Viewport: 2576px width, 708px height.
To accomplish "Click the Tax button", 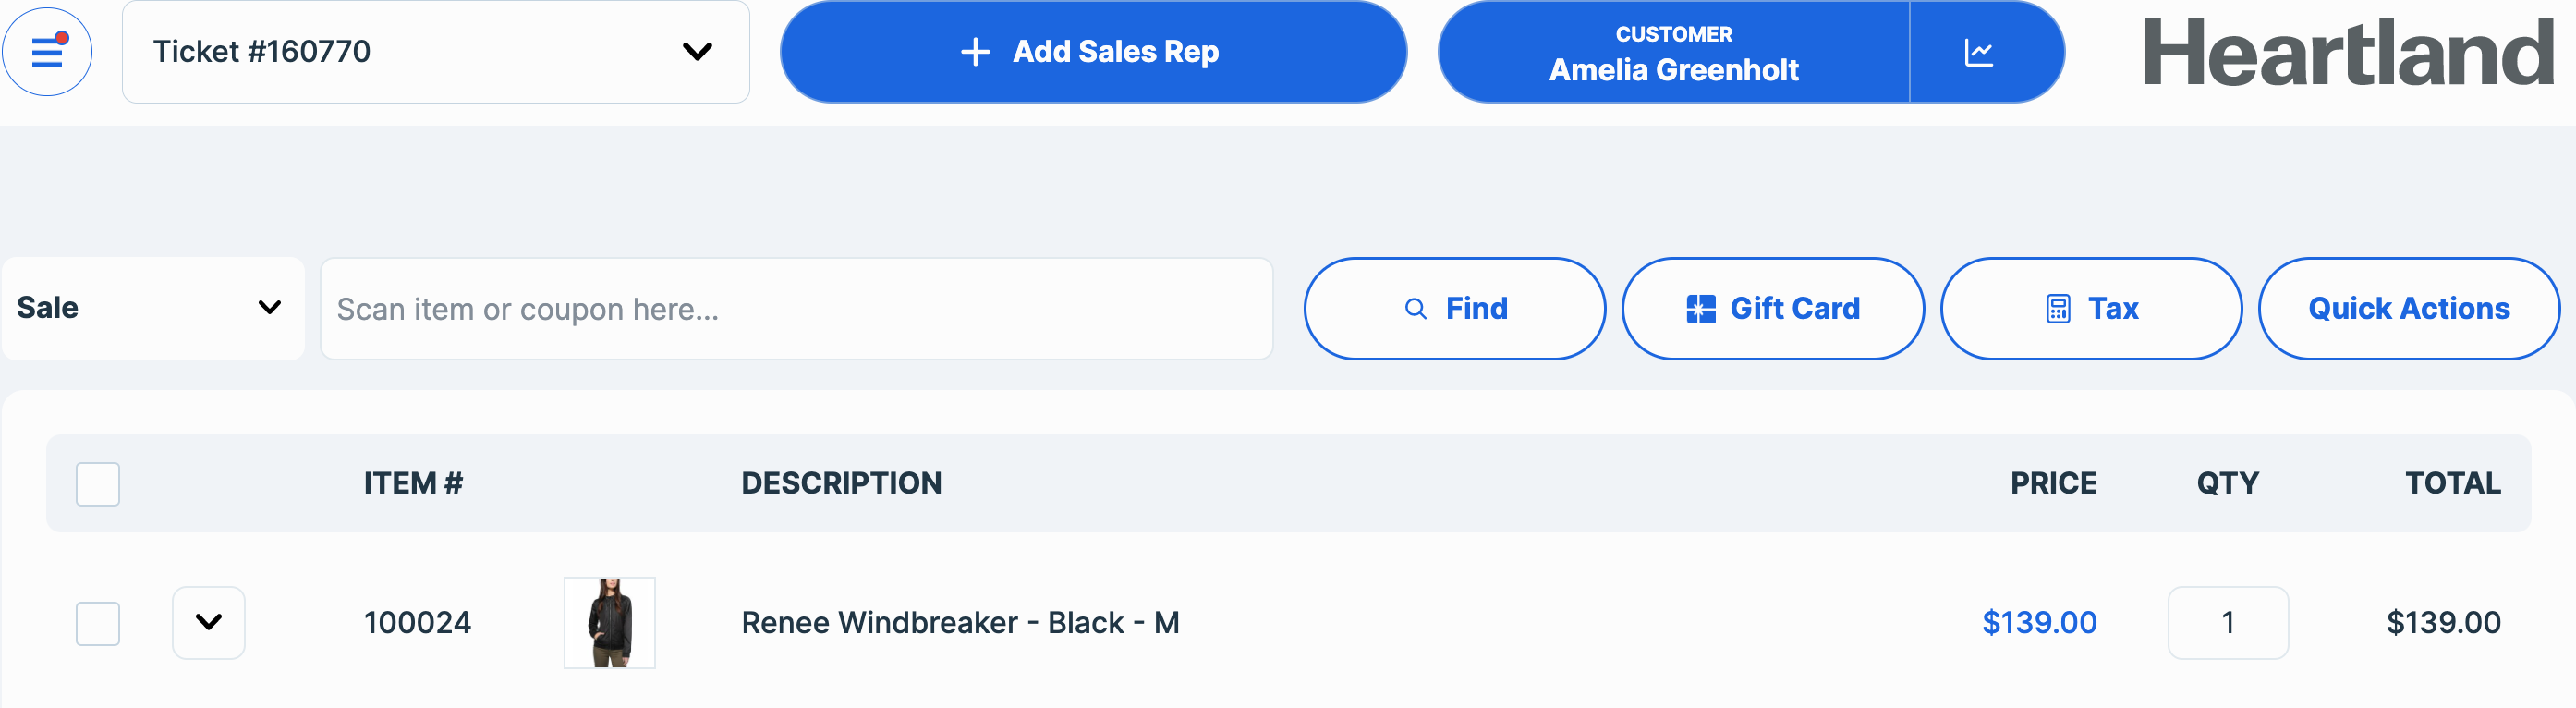I will coord(2091,308).
